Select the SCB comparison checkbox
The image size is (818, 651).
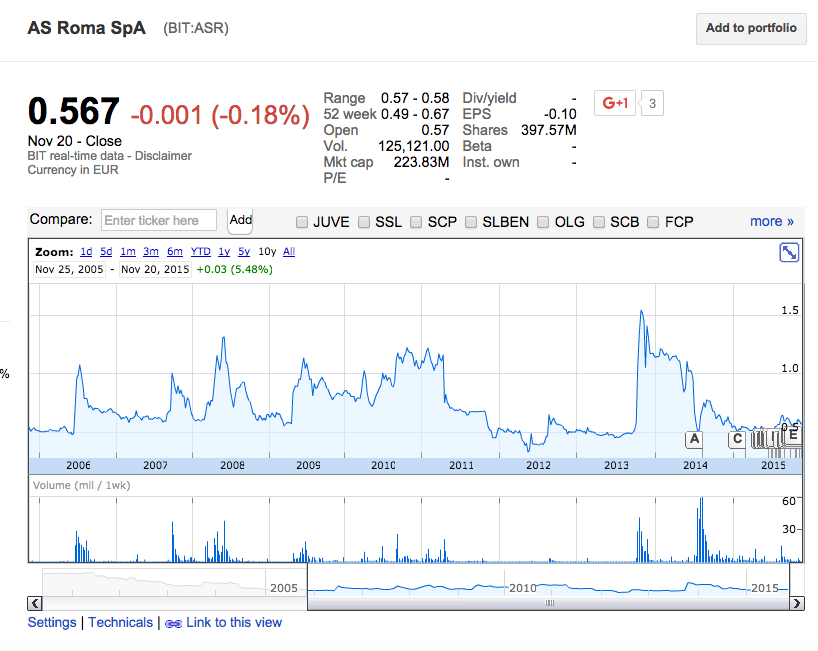(599, 222)
